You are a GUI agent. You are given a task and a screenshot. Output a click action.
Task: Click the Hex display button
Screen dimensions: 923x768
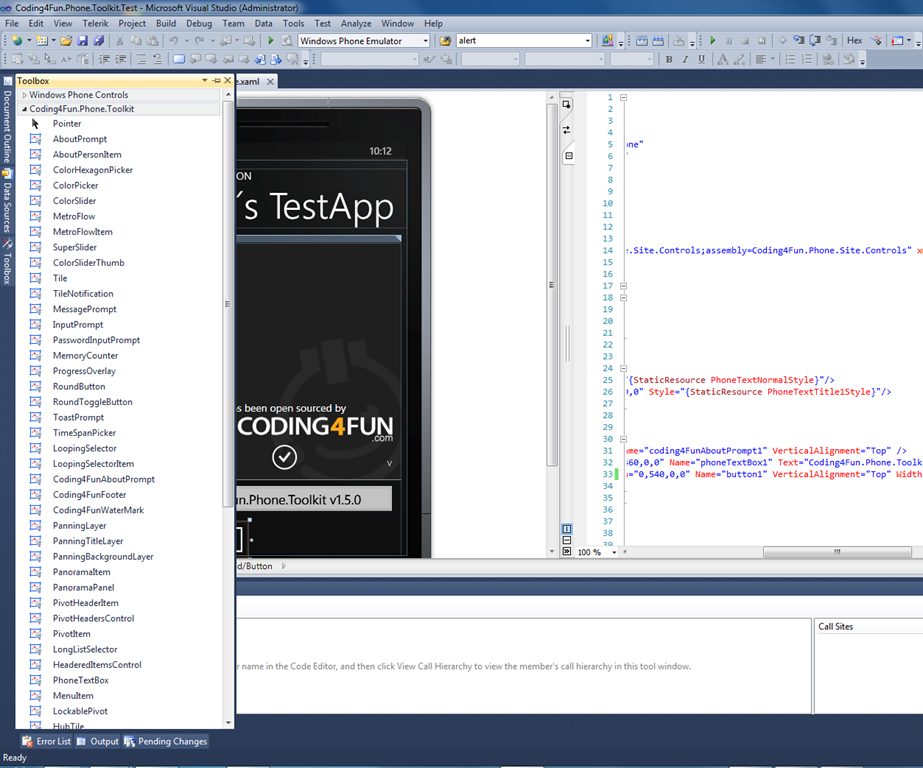point(854,41)
